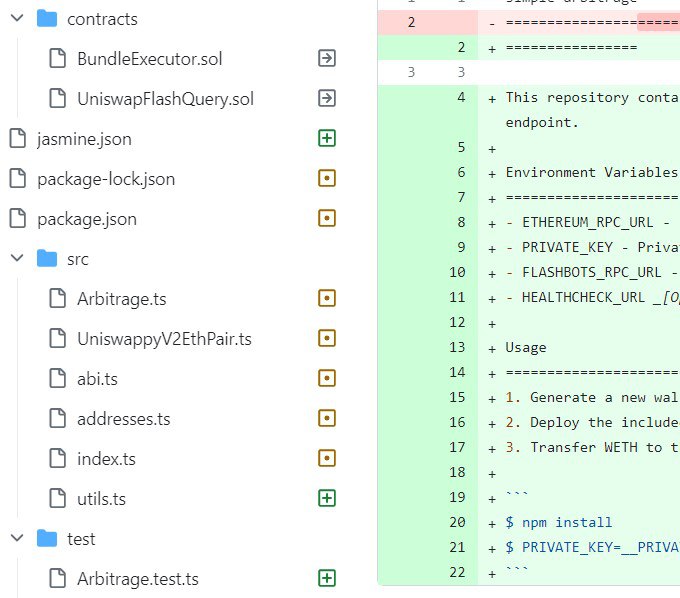Click the file icon beside Arbitrage.ts
The height and width of the screenshot is (598, 680).
tap(58, 298)
